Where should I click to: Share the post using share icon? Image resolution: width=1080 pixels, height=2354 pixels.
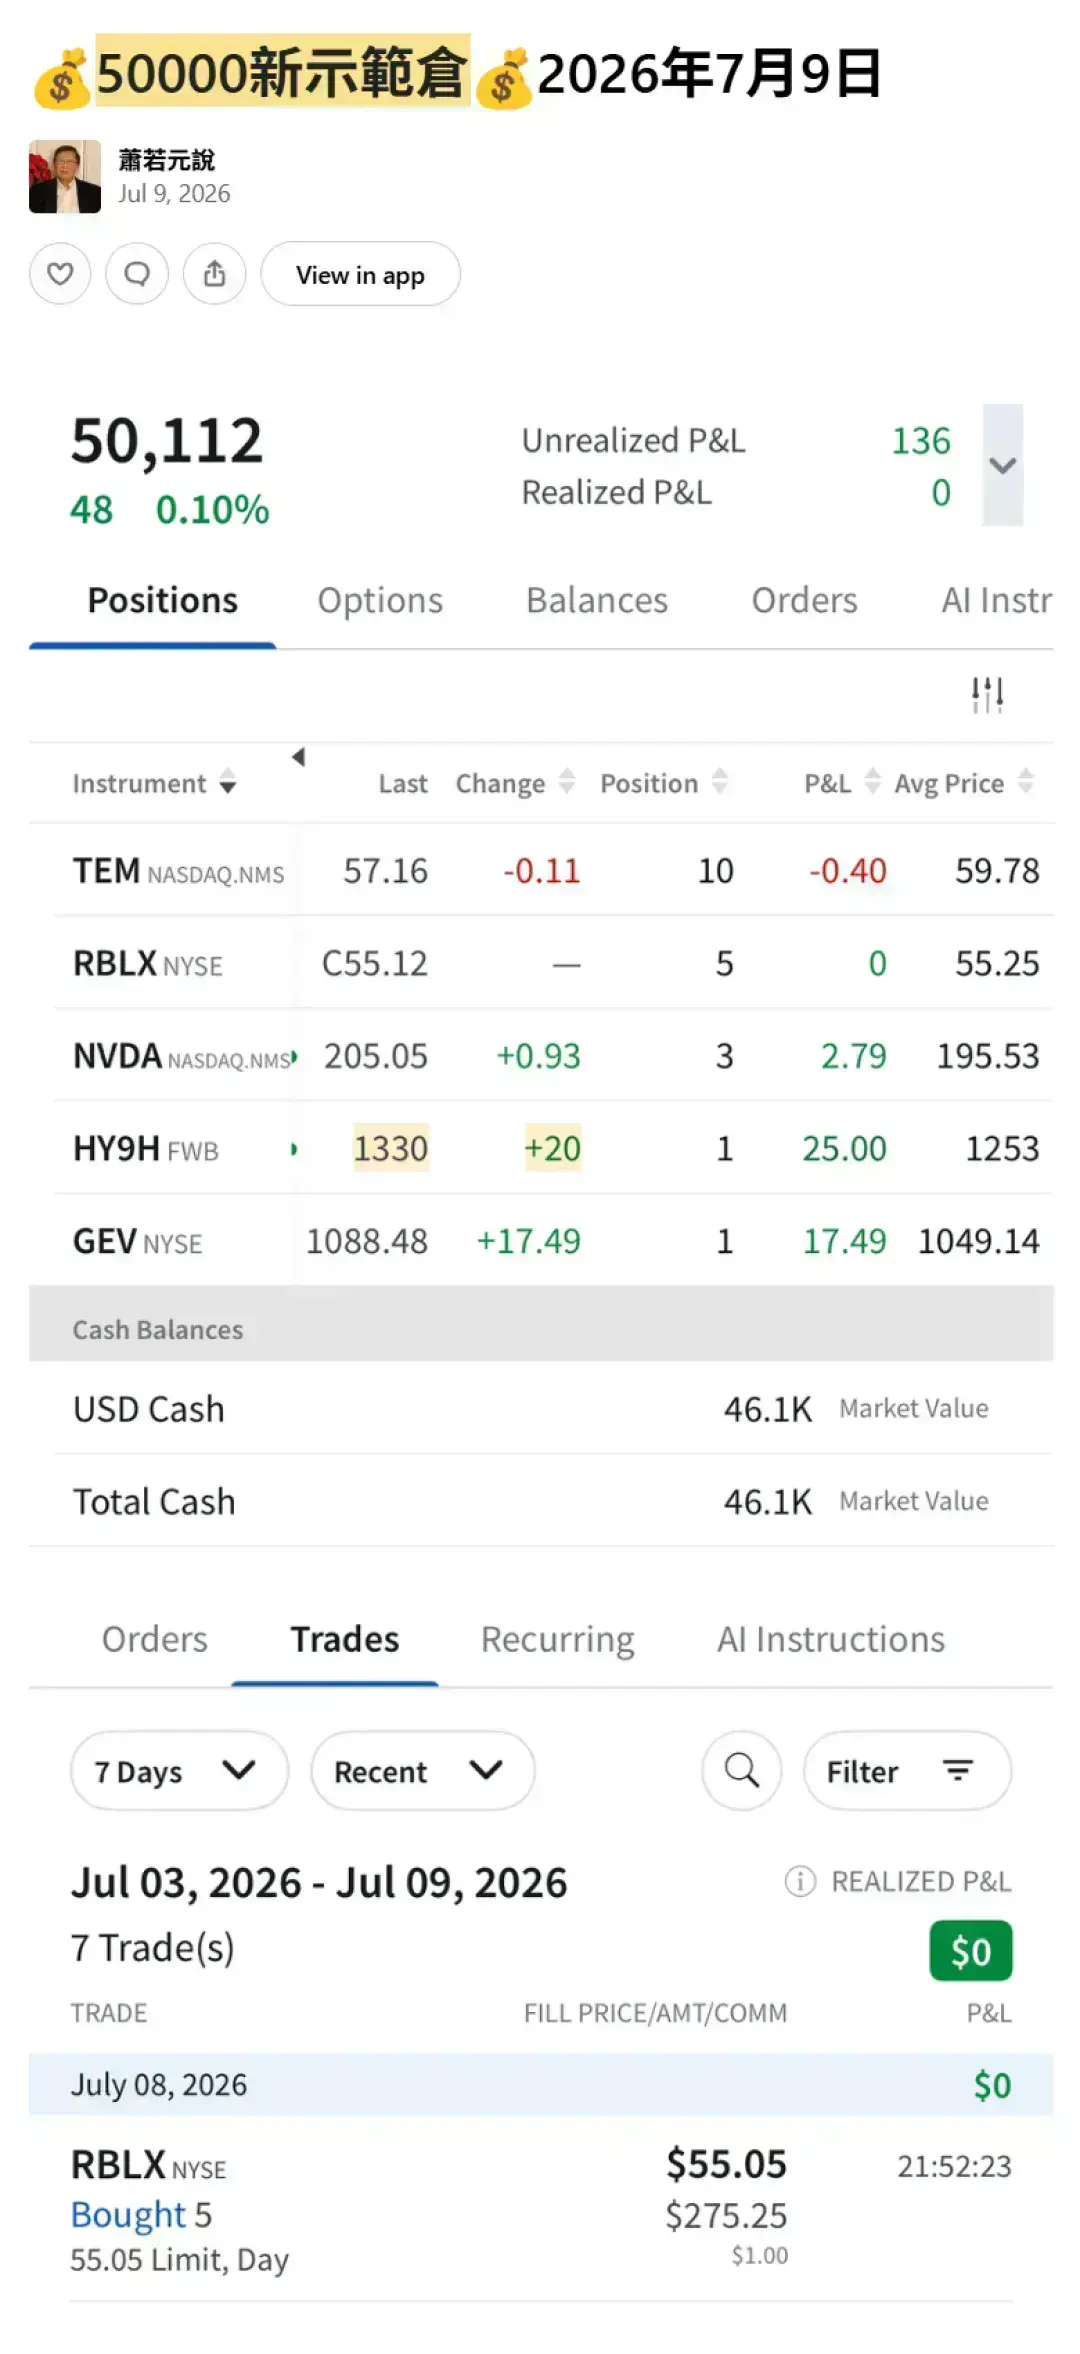click(214, 273)
